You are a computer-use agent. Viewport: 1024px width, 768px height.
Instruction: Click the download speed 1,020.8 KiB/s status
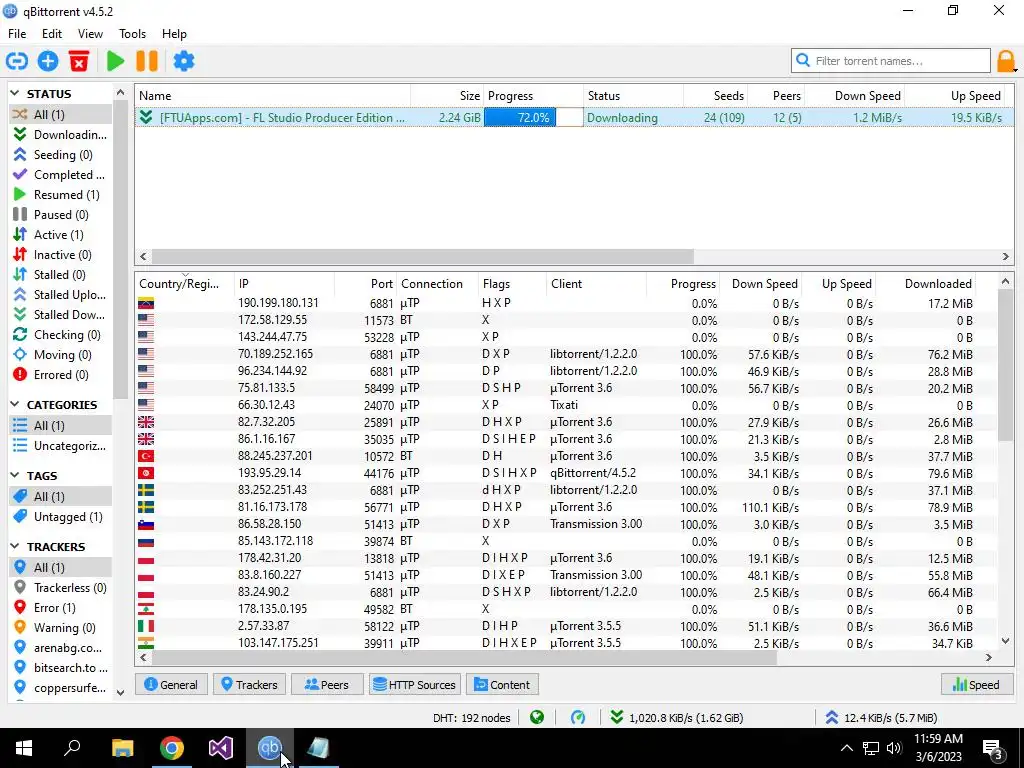click(677, 718)
